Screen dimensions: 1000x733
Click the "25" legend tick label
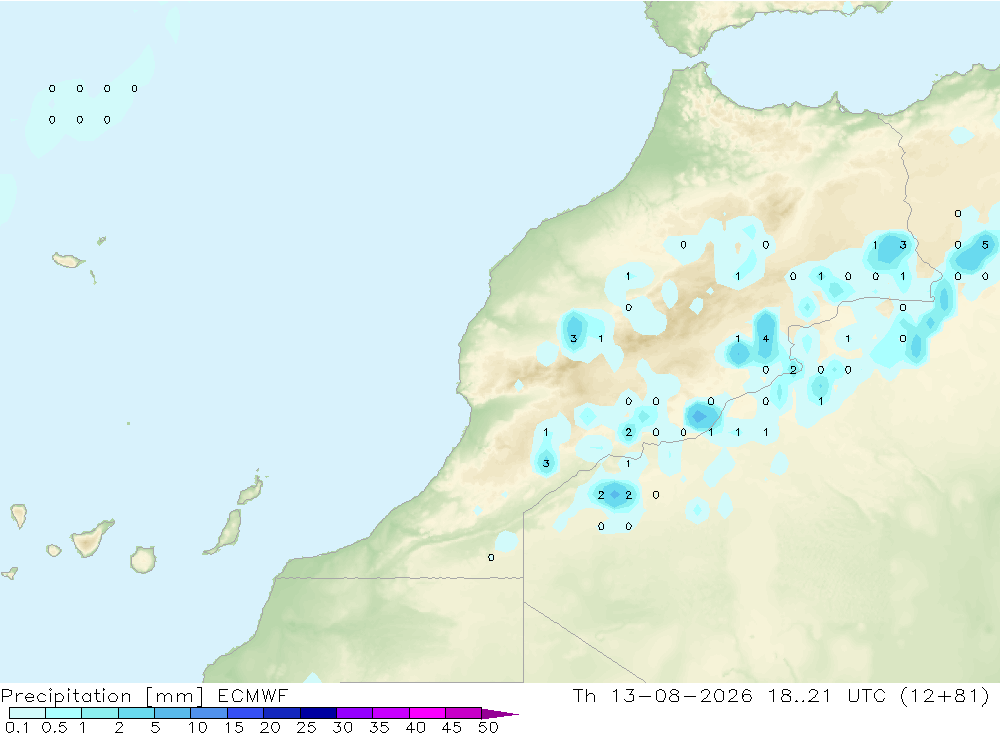[x=306, y=727]
